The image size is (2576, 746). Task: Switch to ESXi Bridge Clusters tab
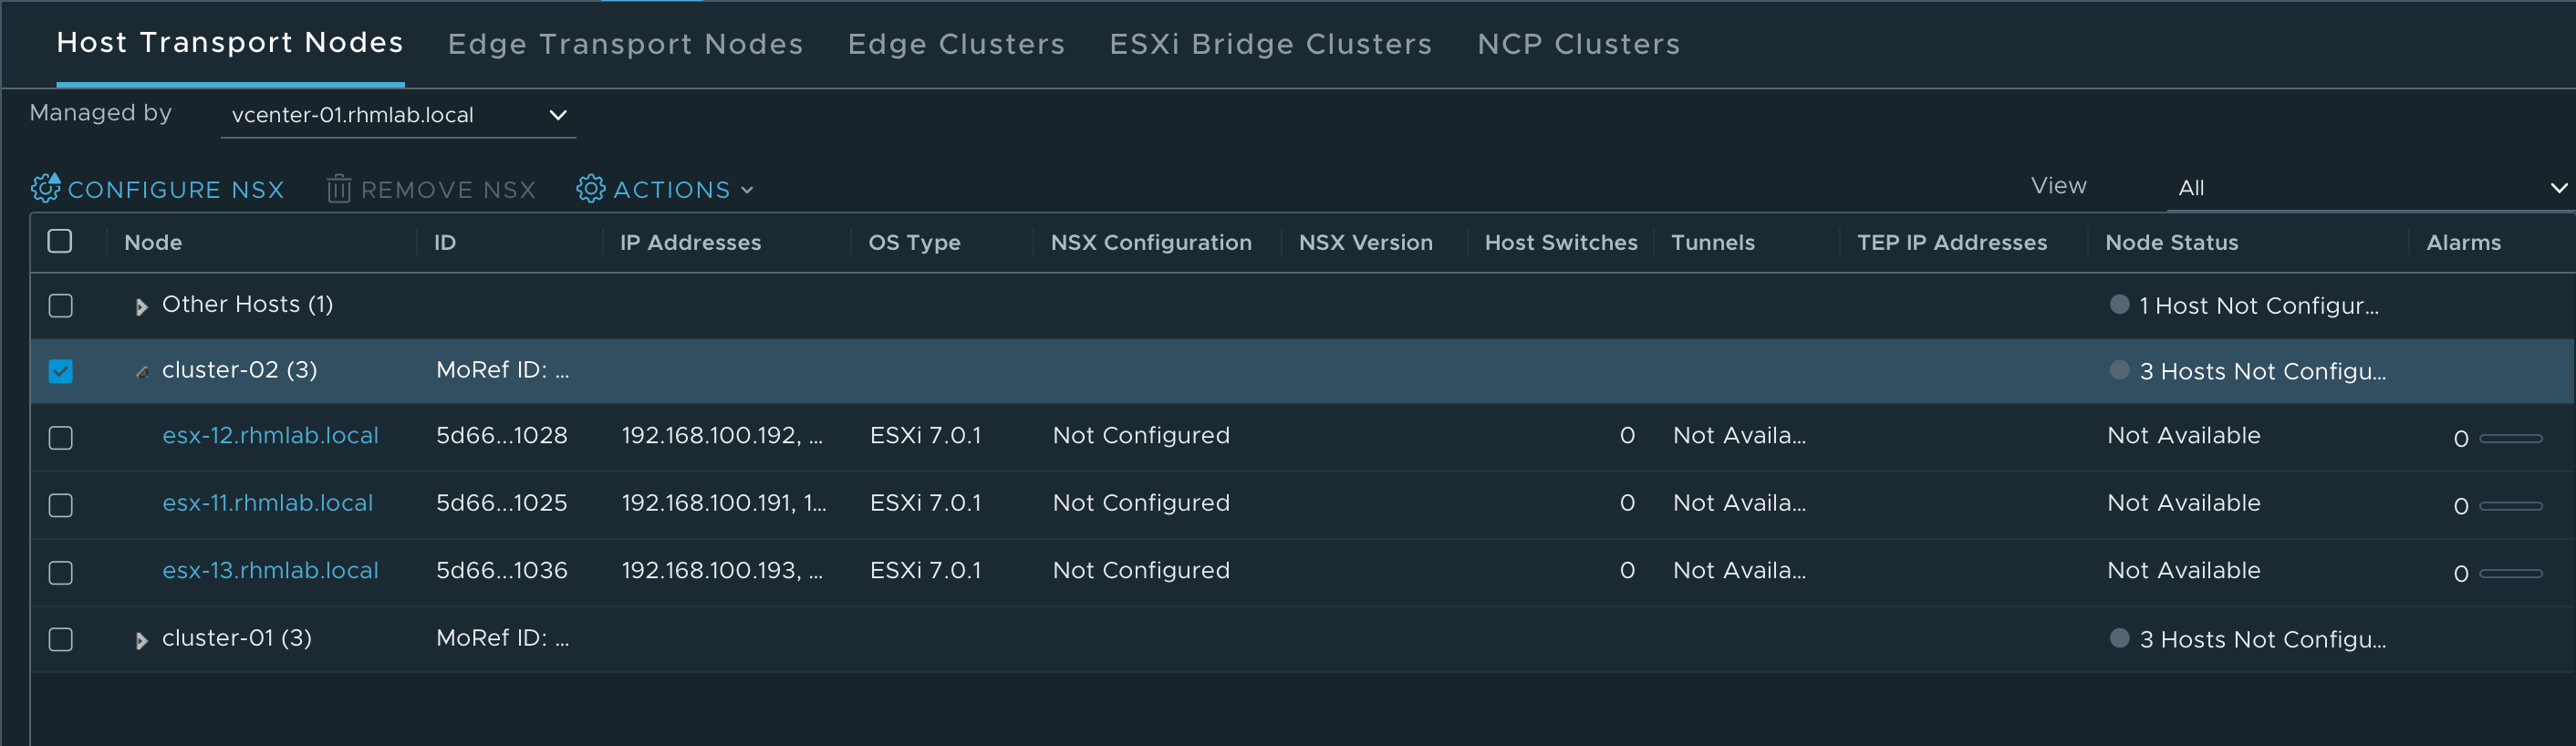click(1270, 44)
